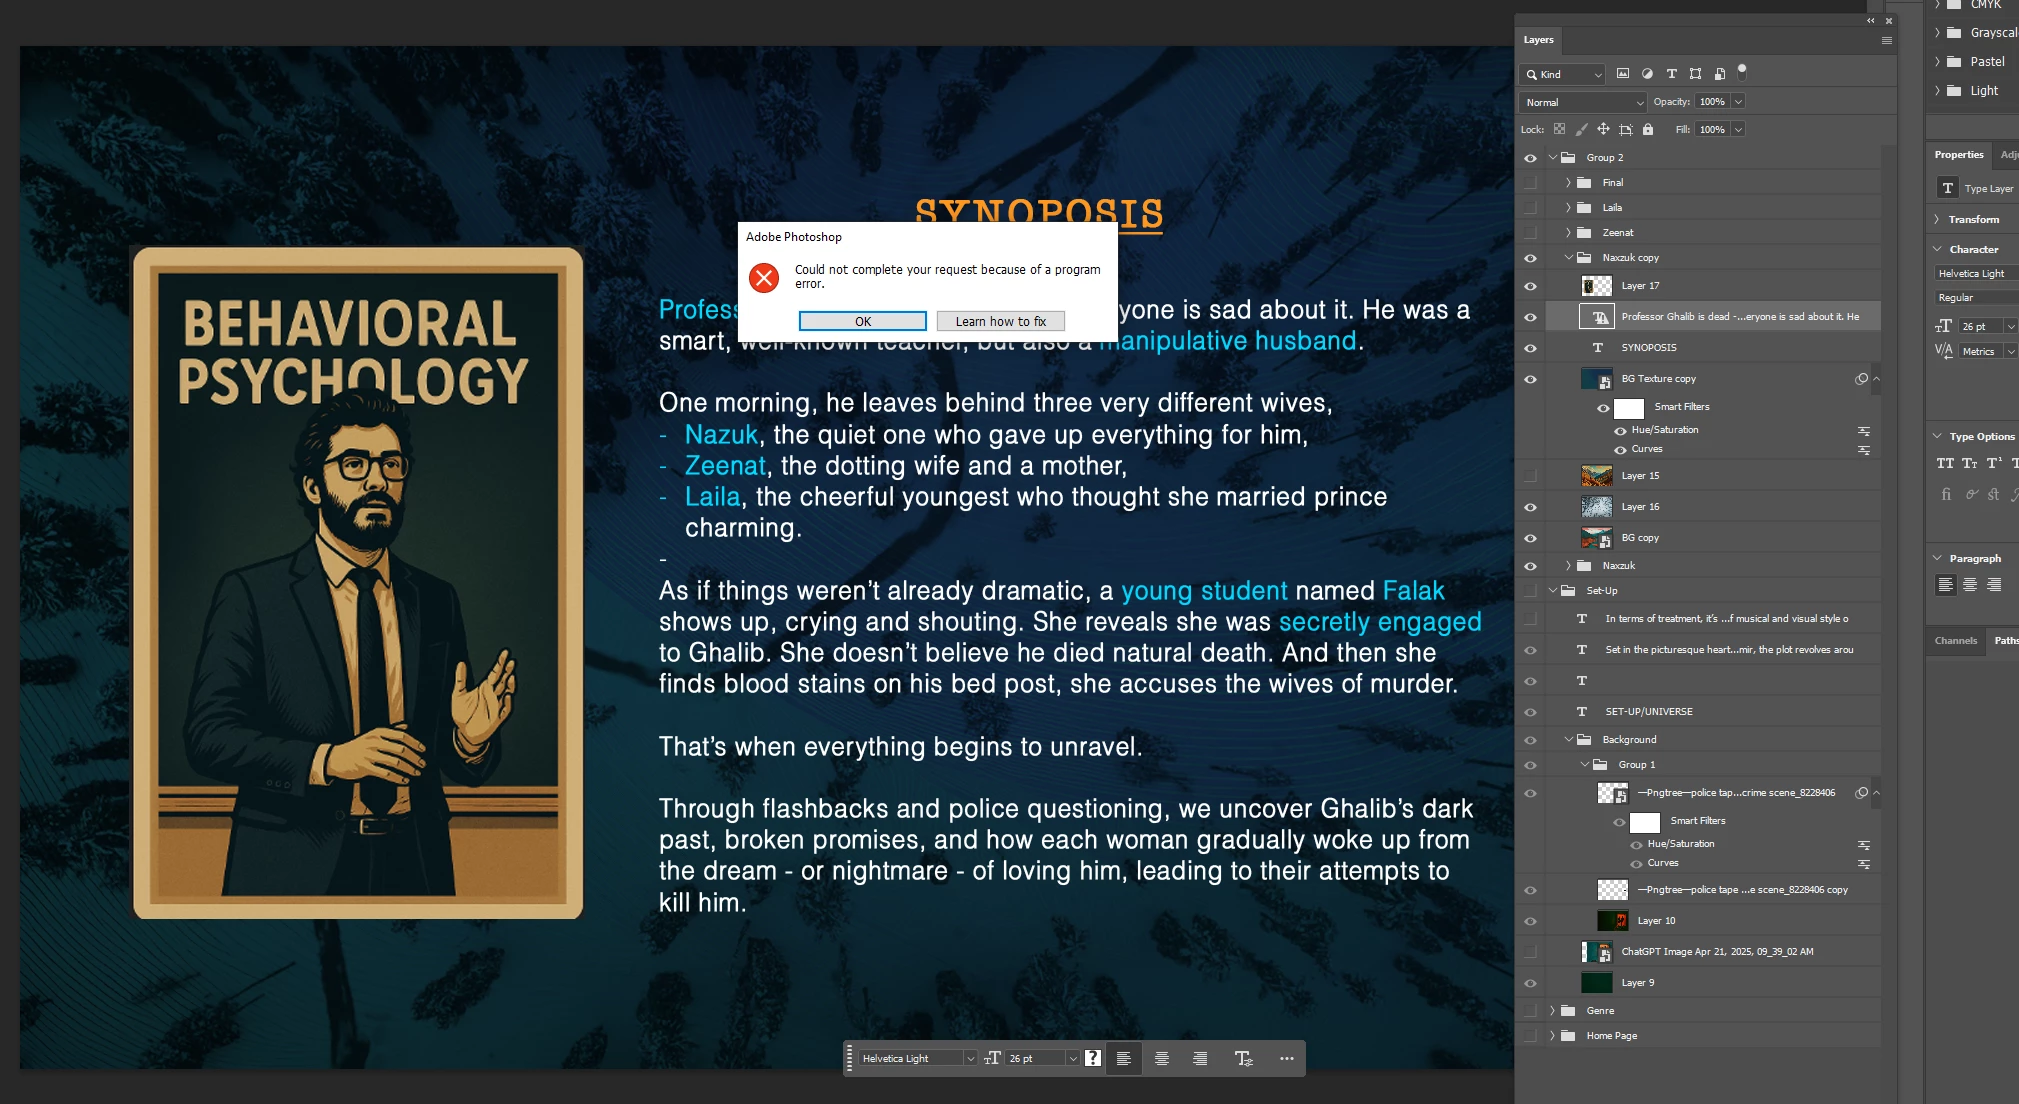Click the lock position move icon
Image resolution: width=2019 pixels, height=1104 pixels.
(x=1603, y=130)
